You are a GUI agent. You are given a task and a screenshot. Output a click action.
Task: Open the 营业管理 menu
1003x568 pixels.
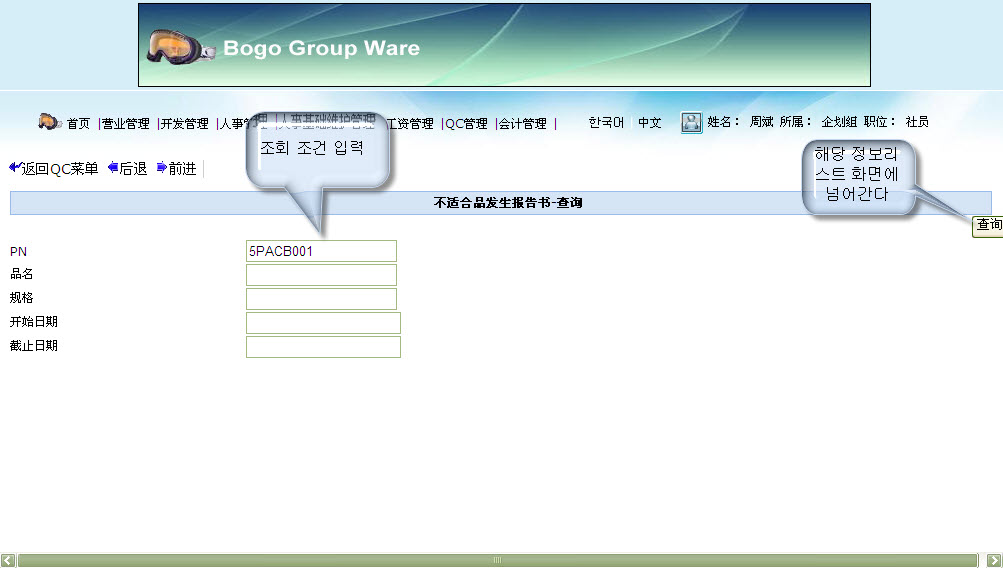125,123
